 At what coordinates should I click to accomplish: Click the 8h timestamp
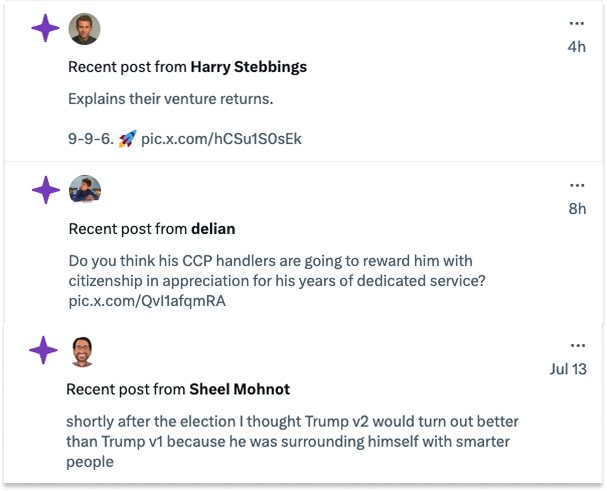click(x=576, y=209)
